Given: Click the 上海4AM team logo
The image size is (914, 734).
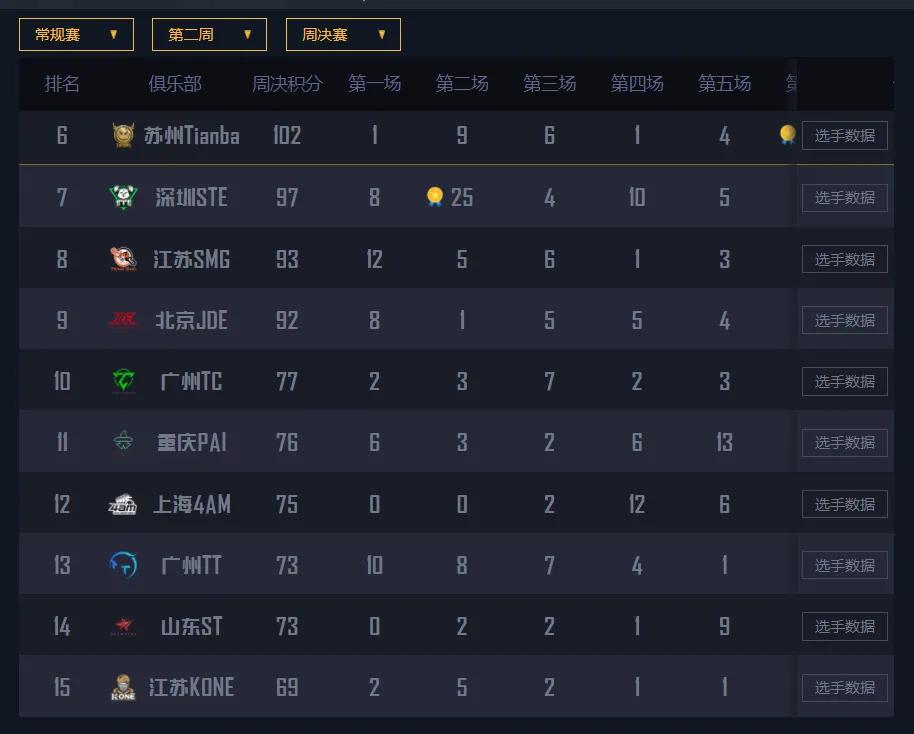Looking at the screenshot, I should coord(123,504).
